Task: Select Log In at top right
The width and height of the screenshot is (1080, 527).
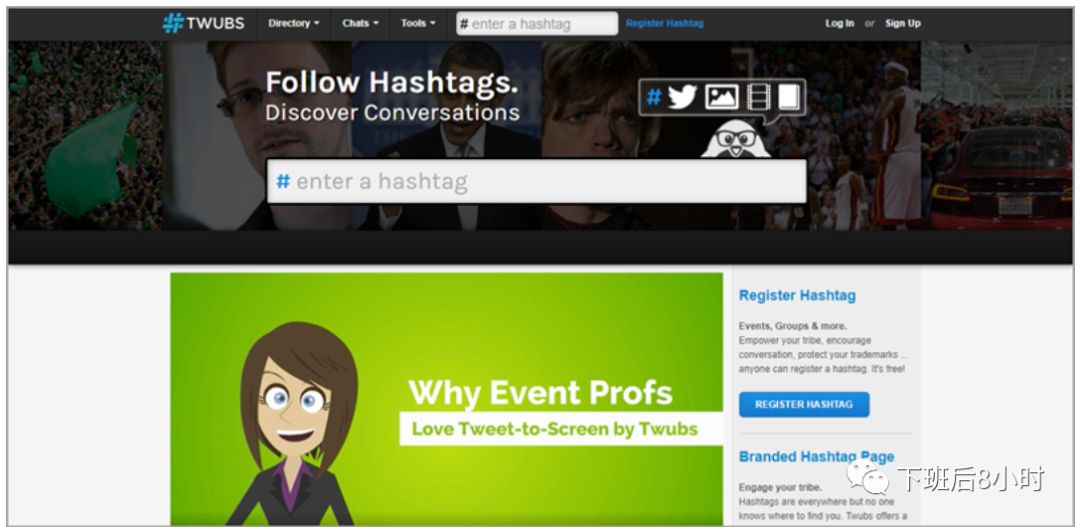Action: click(840, 23)
